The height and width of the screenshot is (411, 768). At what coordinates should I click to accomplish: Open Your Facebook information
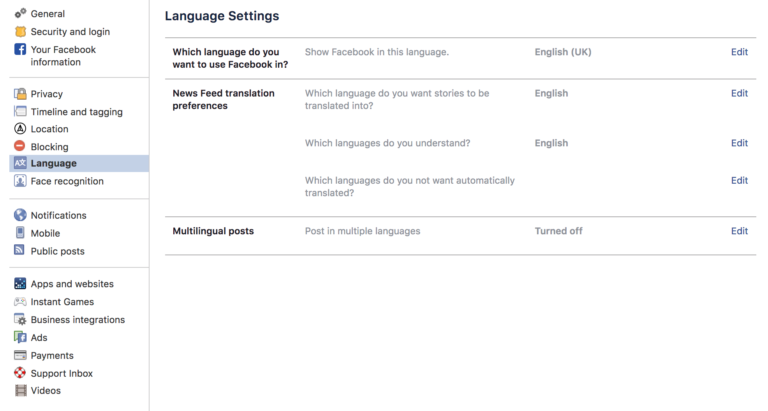tap(63, 56)
